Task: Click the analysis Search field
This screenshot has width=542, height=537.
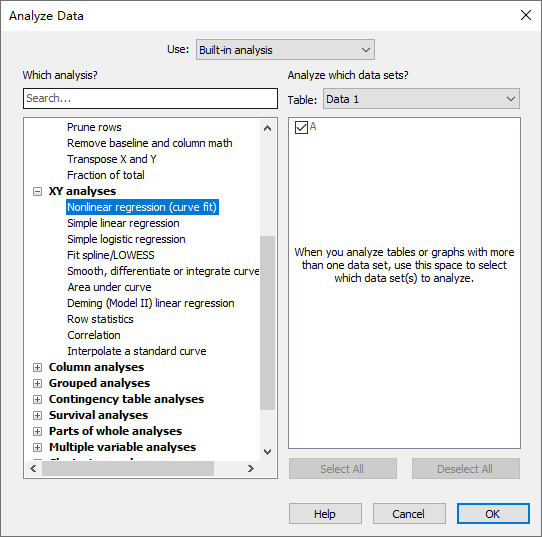Action: click(150, 98)
